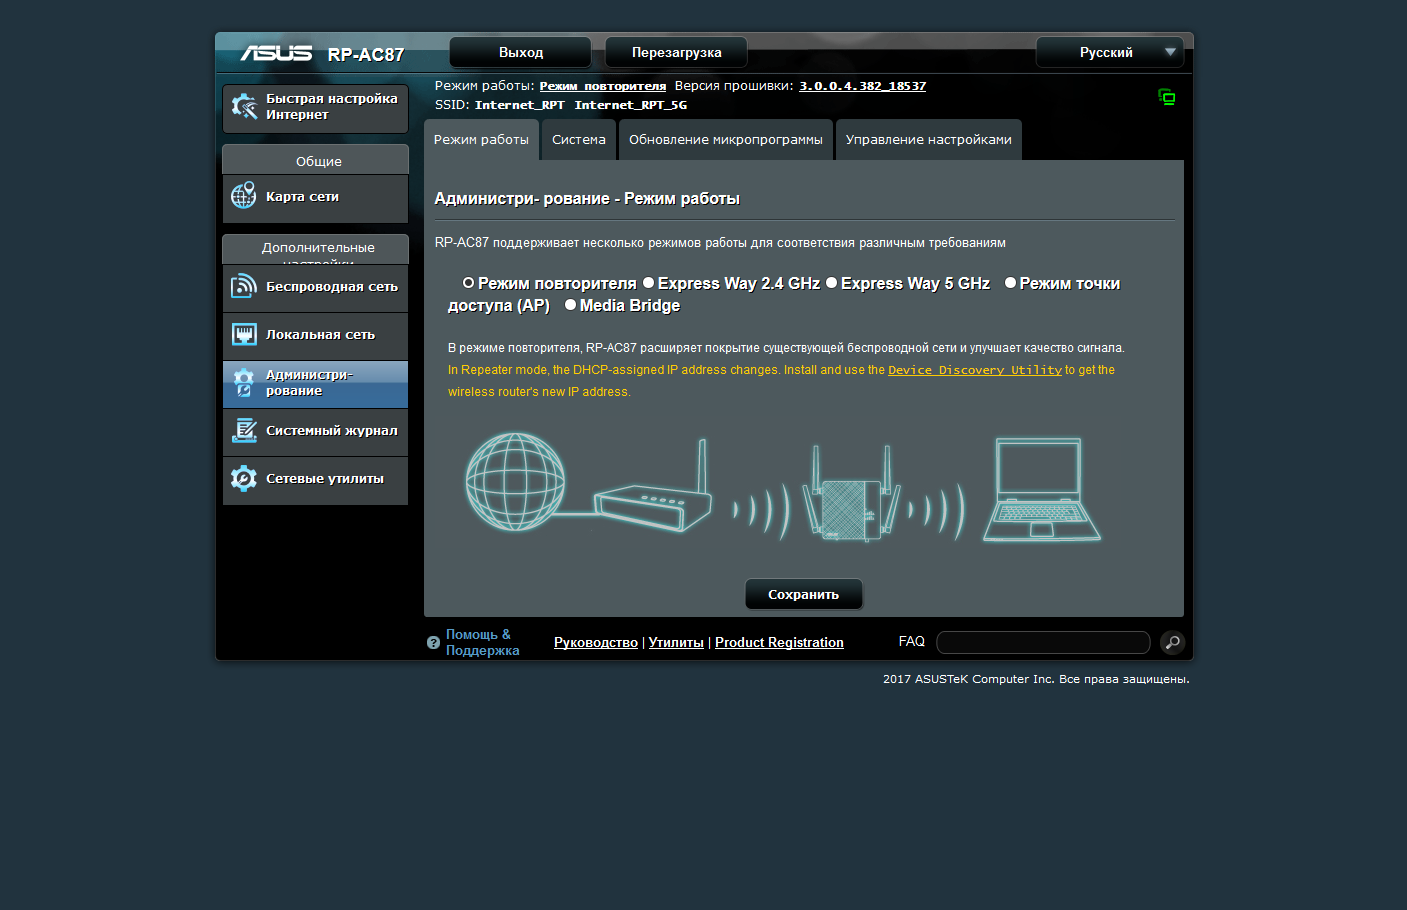
Task: Click the Администри-рование sidebar label
Action: pyautogui.click(x=309, y=383)
